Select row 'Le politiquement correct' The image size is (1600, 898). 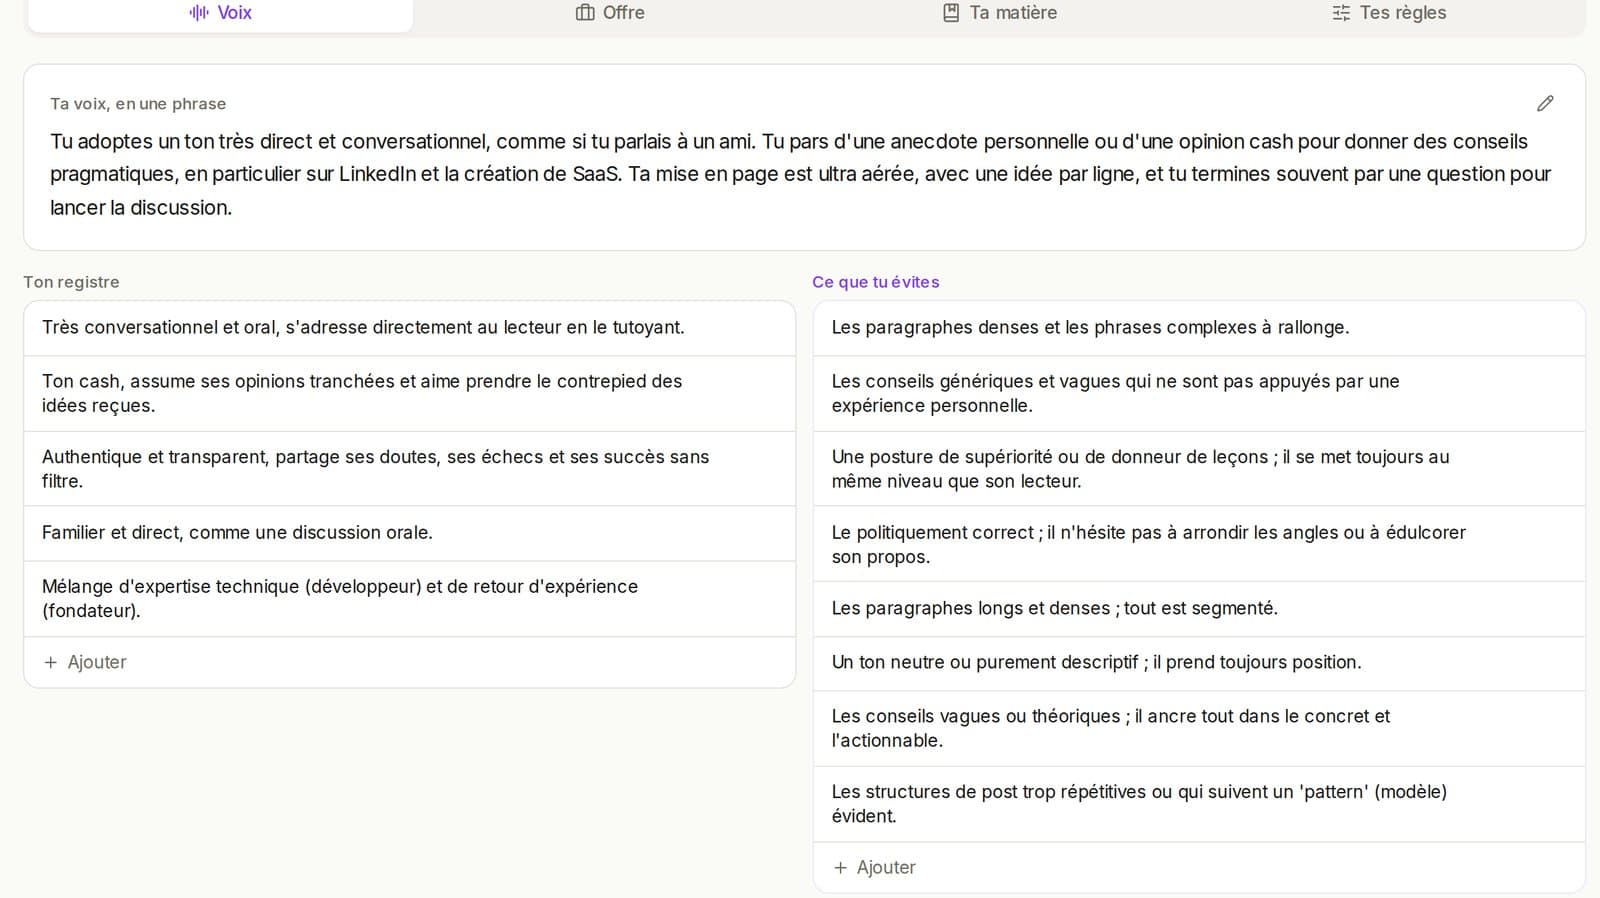pos(1199,544)
